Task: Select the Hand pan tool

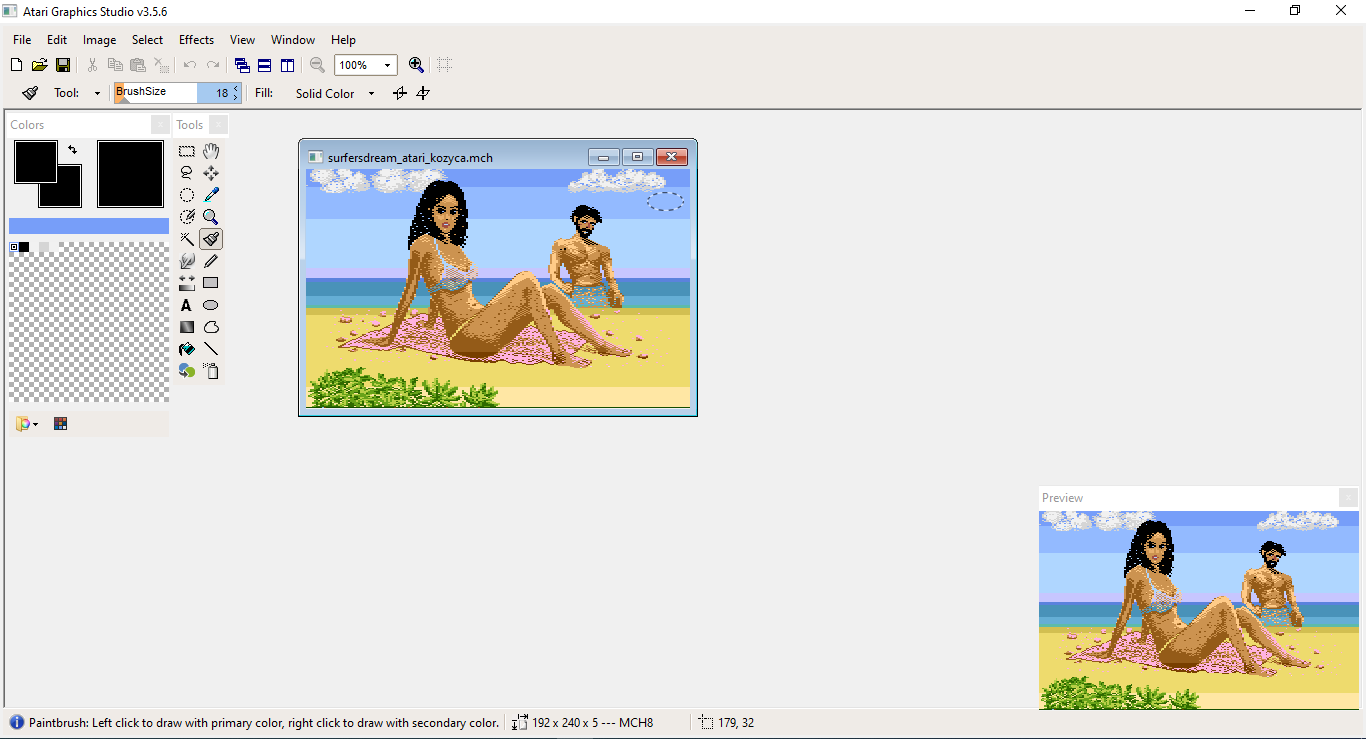Action: (211, 151)
